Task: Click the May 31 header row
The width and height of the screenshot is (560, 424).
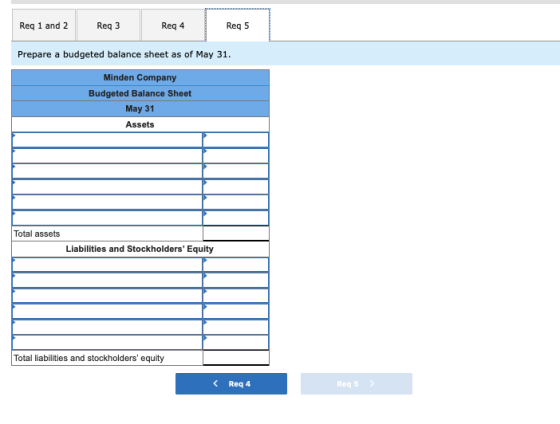Action: click(140, 109)
